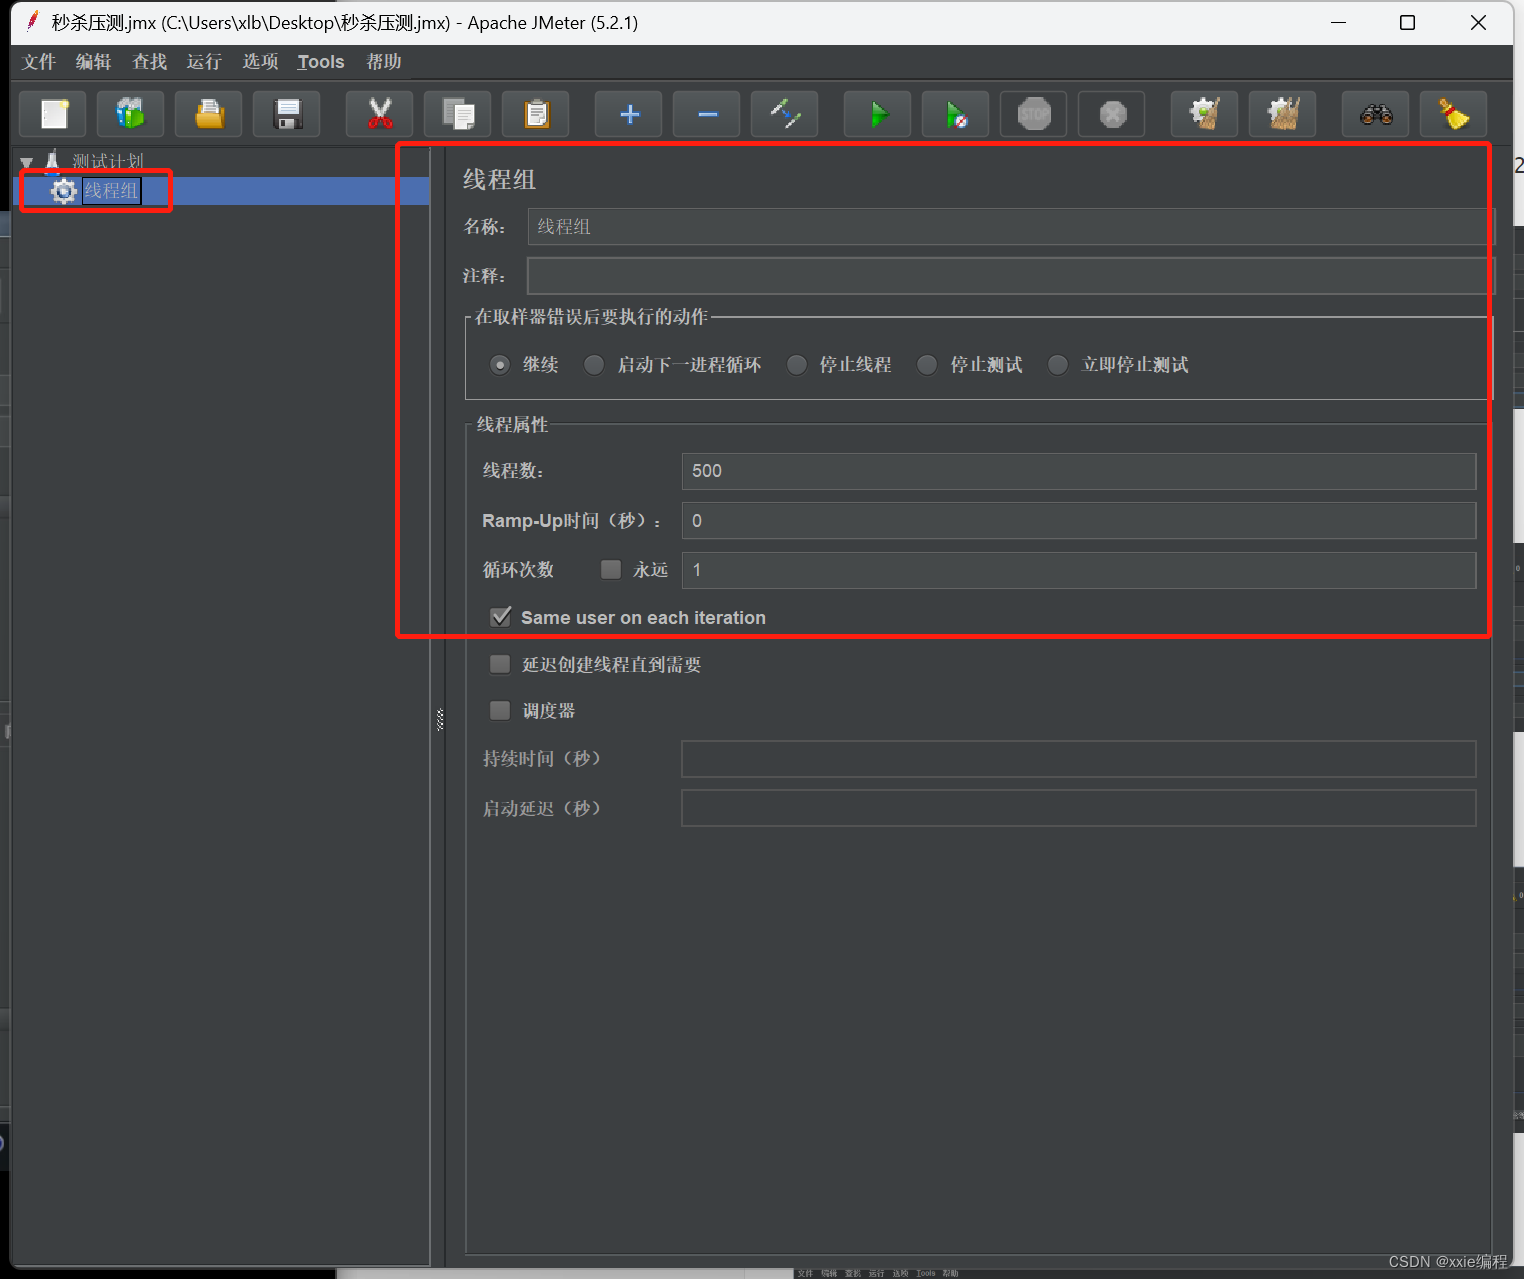Select the 停止测试 radio option
This screenshot has width=1524, height=1279.
pyautogui.click(x=927, y=365)
